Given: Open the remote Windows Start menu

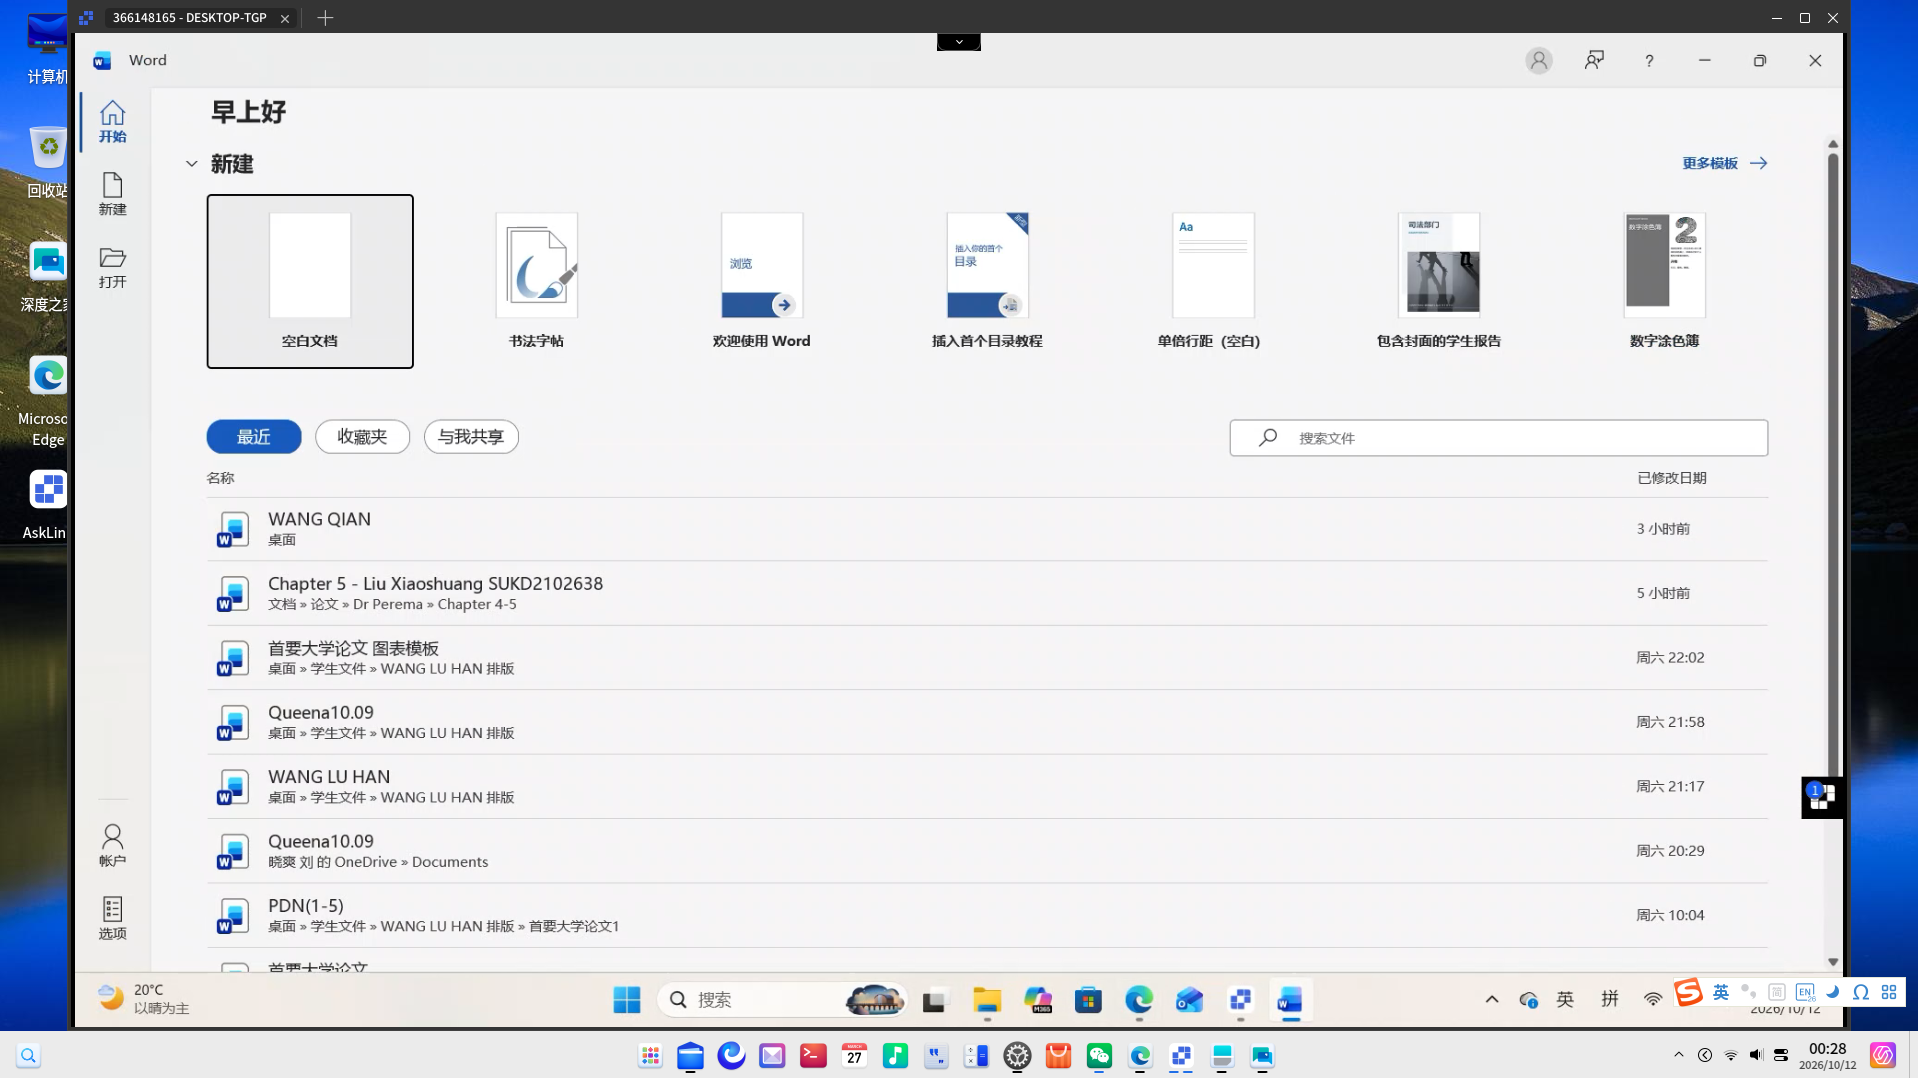Looking at the screenshot, I should (627, 999).
